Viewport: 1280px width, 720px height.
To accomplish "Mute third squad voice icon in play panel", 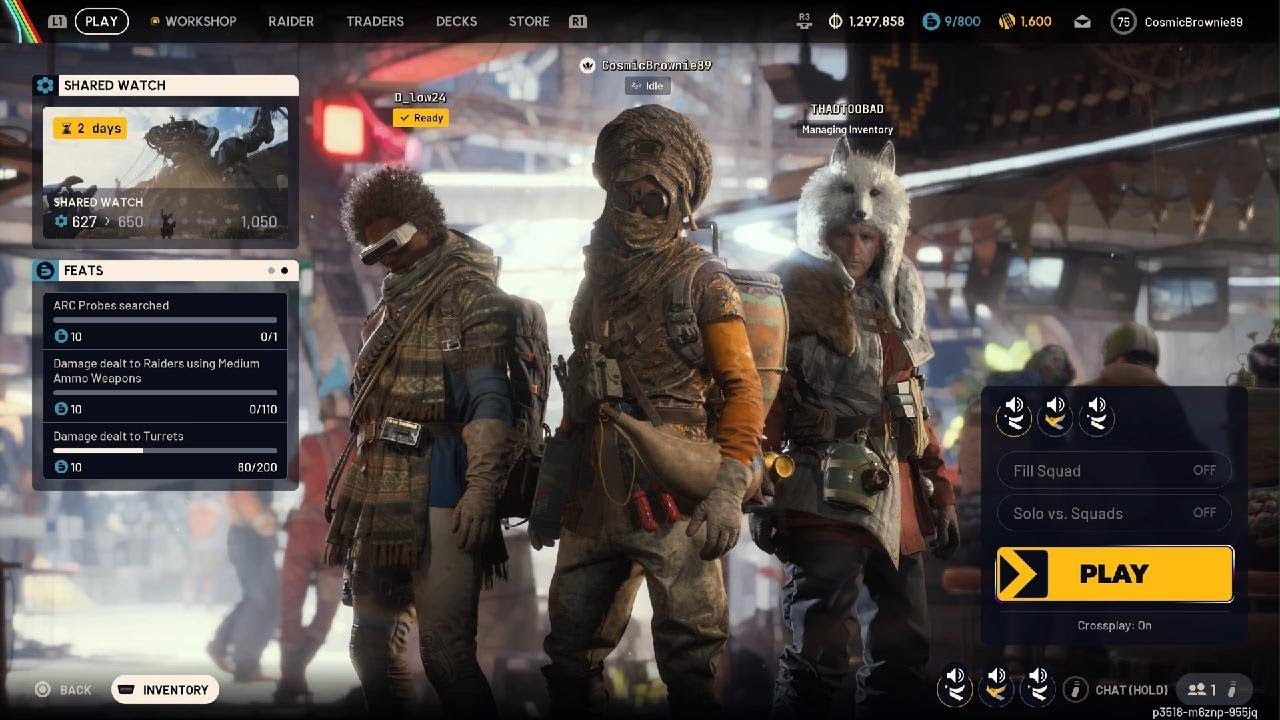I will point(1096,414).
